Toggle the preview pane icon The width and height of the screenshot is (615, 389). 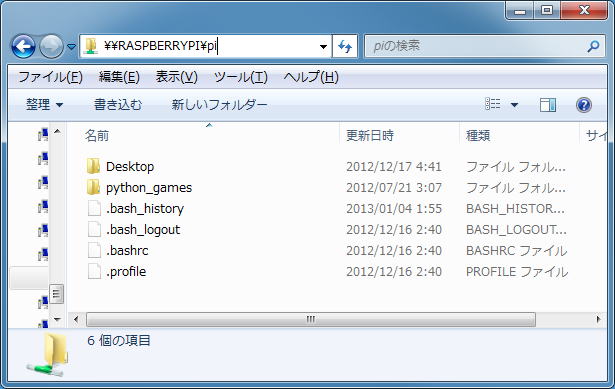[548, 105]
